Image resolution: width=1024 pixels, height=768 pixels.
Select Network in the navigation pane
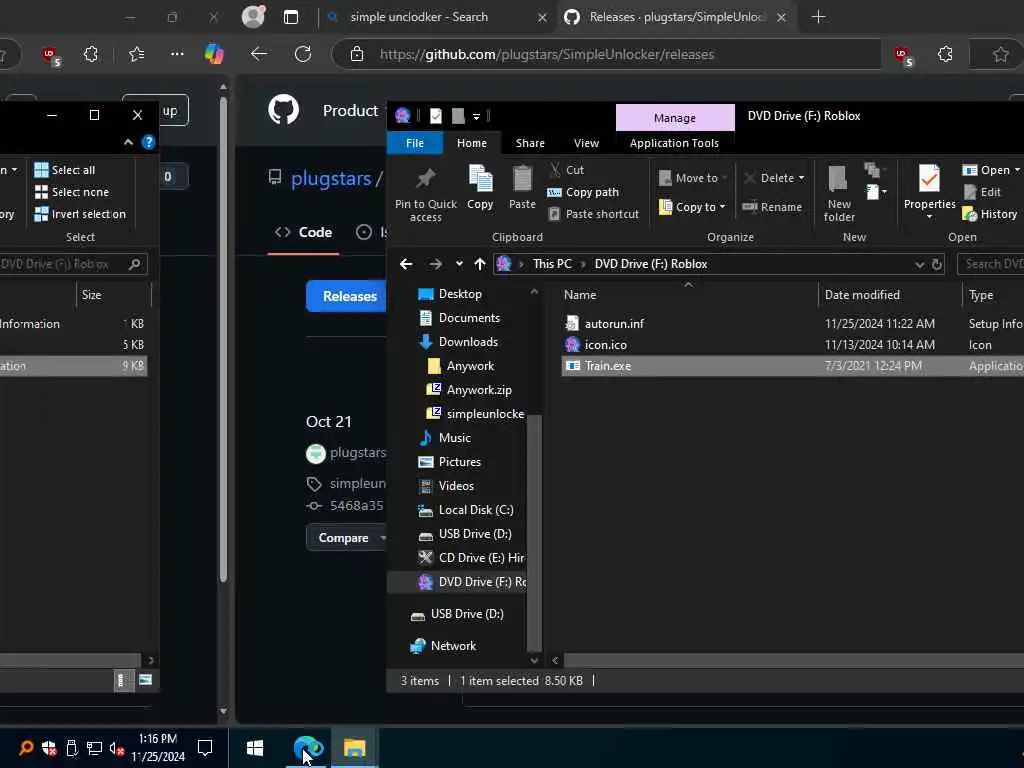(453, 646)
